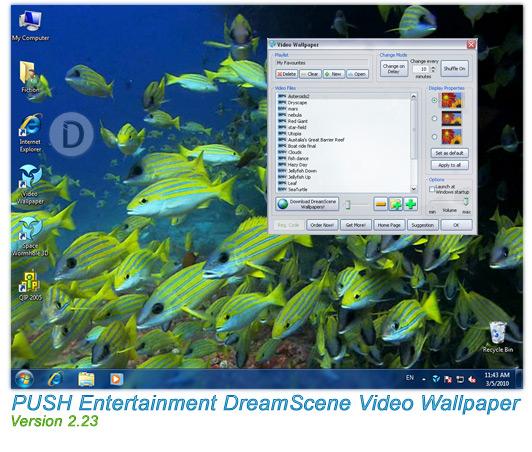
Task: Select the first display mode radio button
Action: click(434, 100)
